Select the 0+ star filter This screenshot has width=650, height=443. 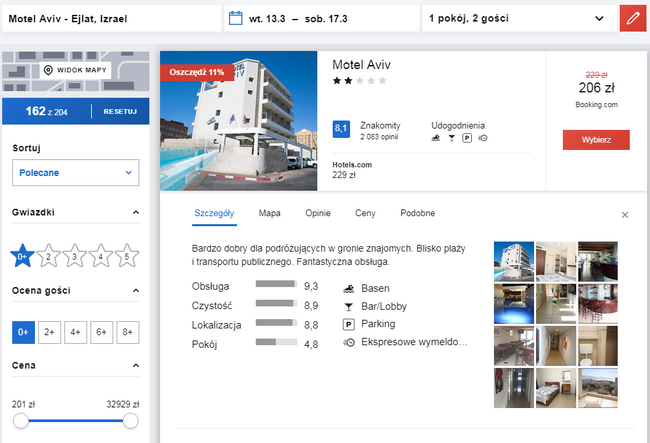pyautogui.click(x=22, y=256)
